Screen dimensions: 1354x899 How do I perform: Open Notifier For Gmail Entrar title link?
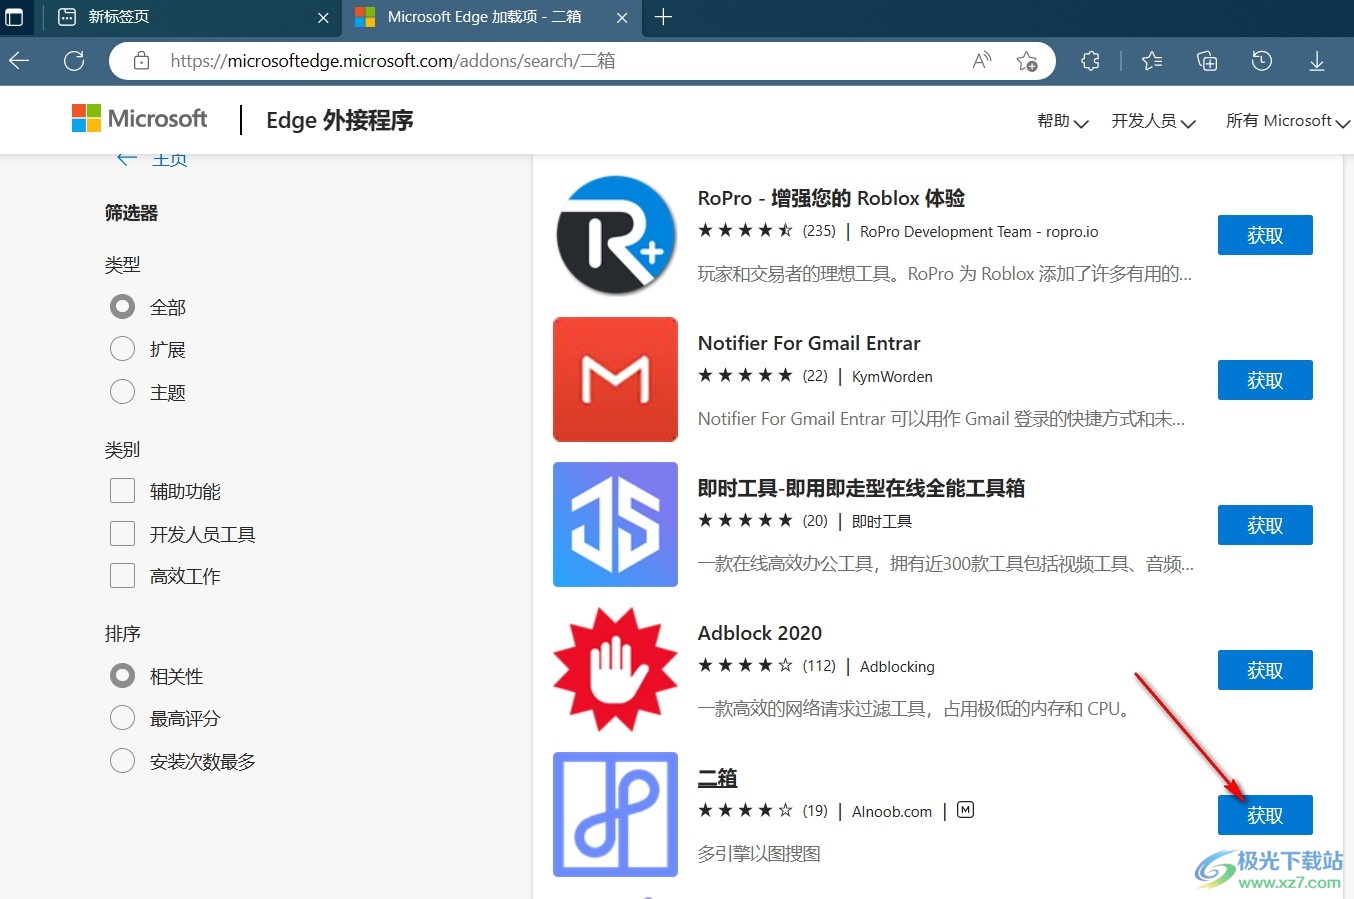(x=809, y=343)
